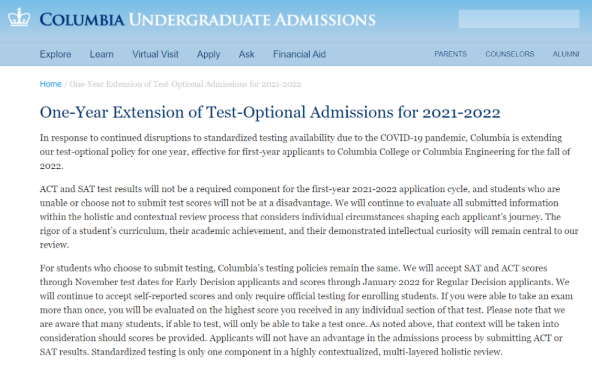
Task: Navigate to Financial Aid
Action: (299, 54)
